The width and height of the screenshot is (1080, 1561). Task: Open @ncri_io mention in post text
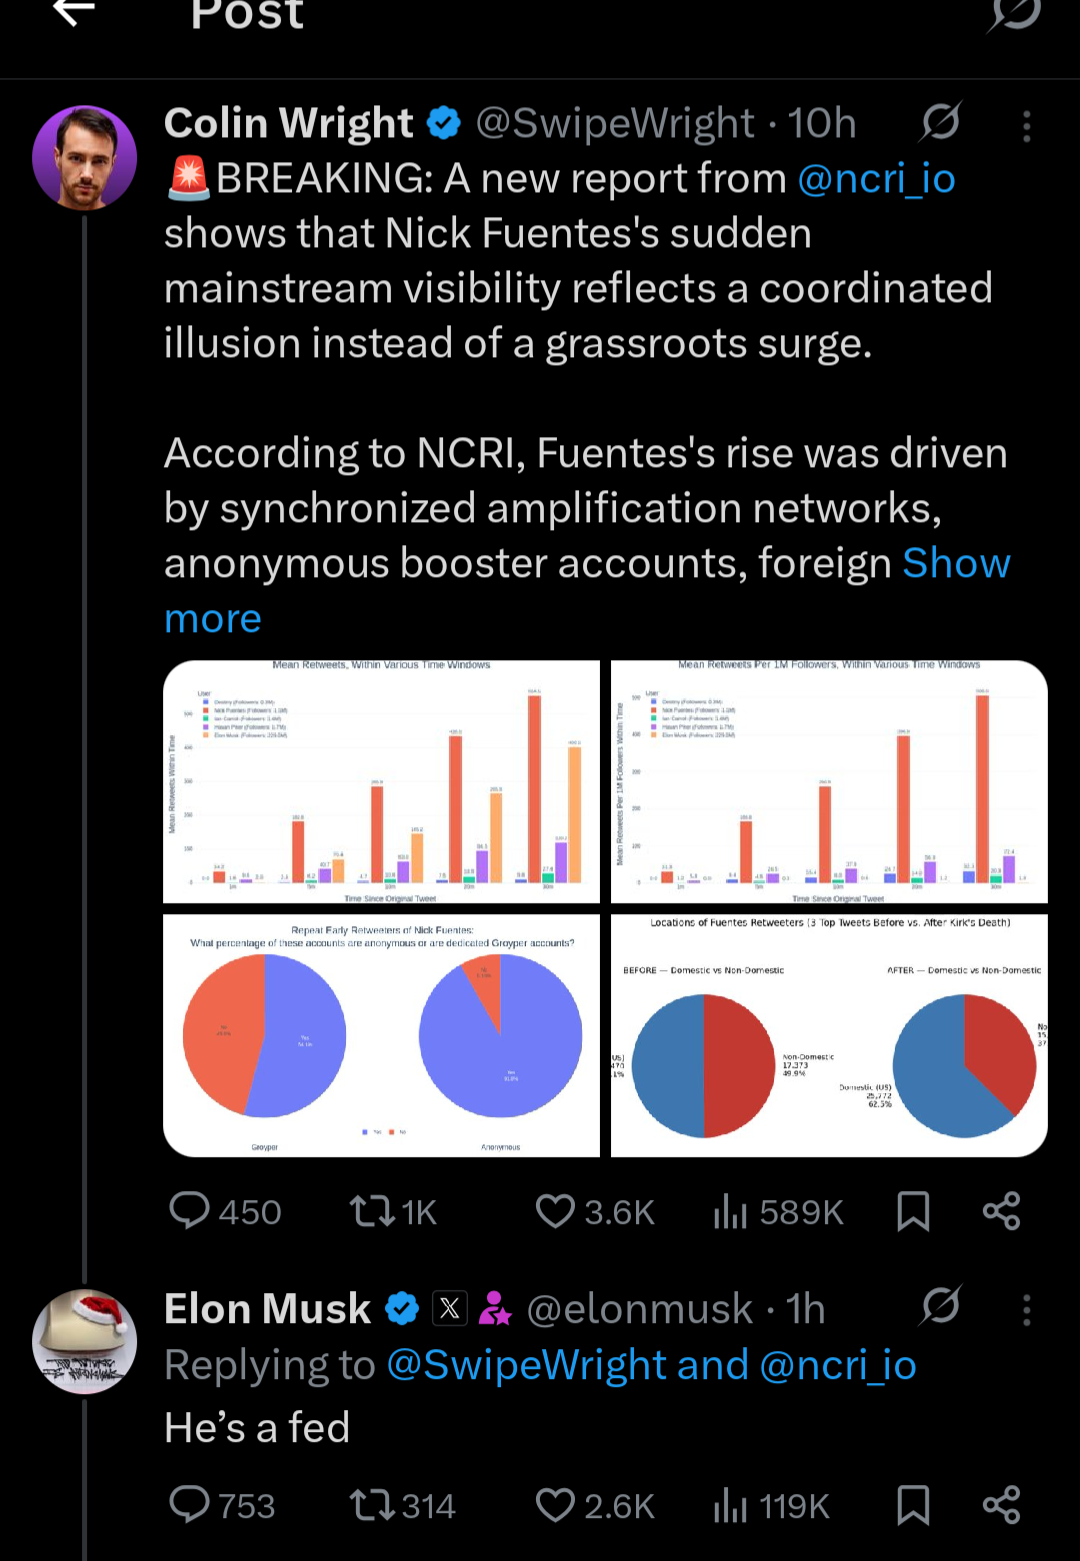pyautogui.click(x=876, y=179)
